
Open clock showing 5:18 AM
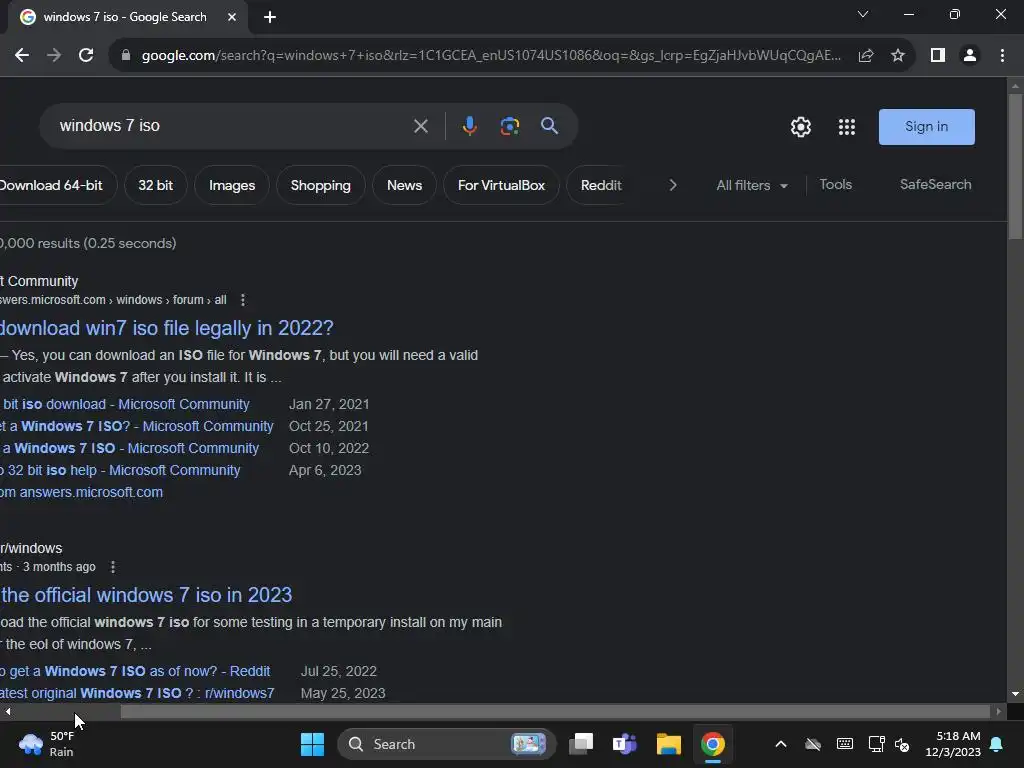pyautogui.click(x=953, y=744)
